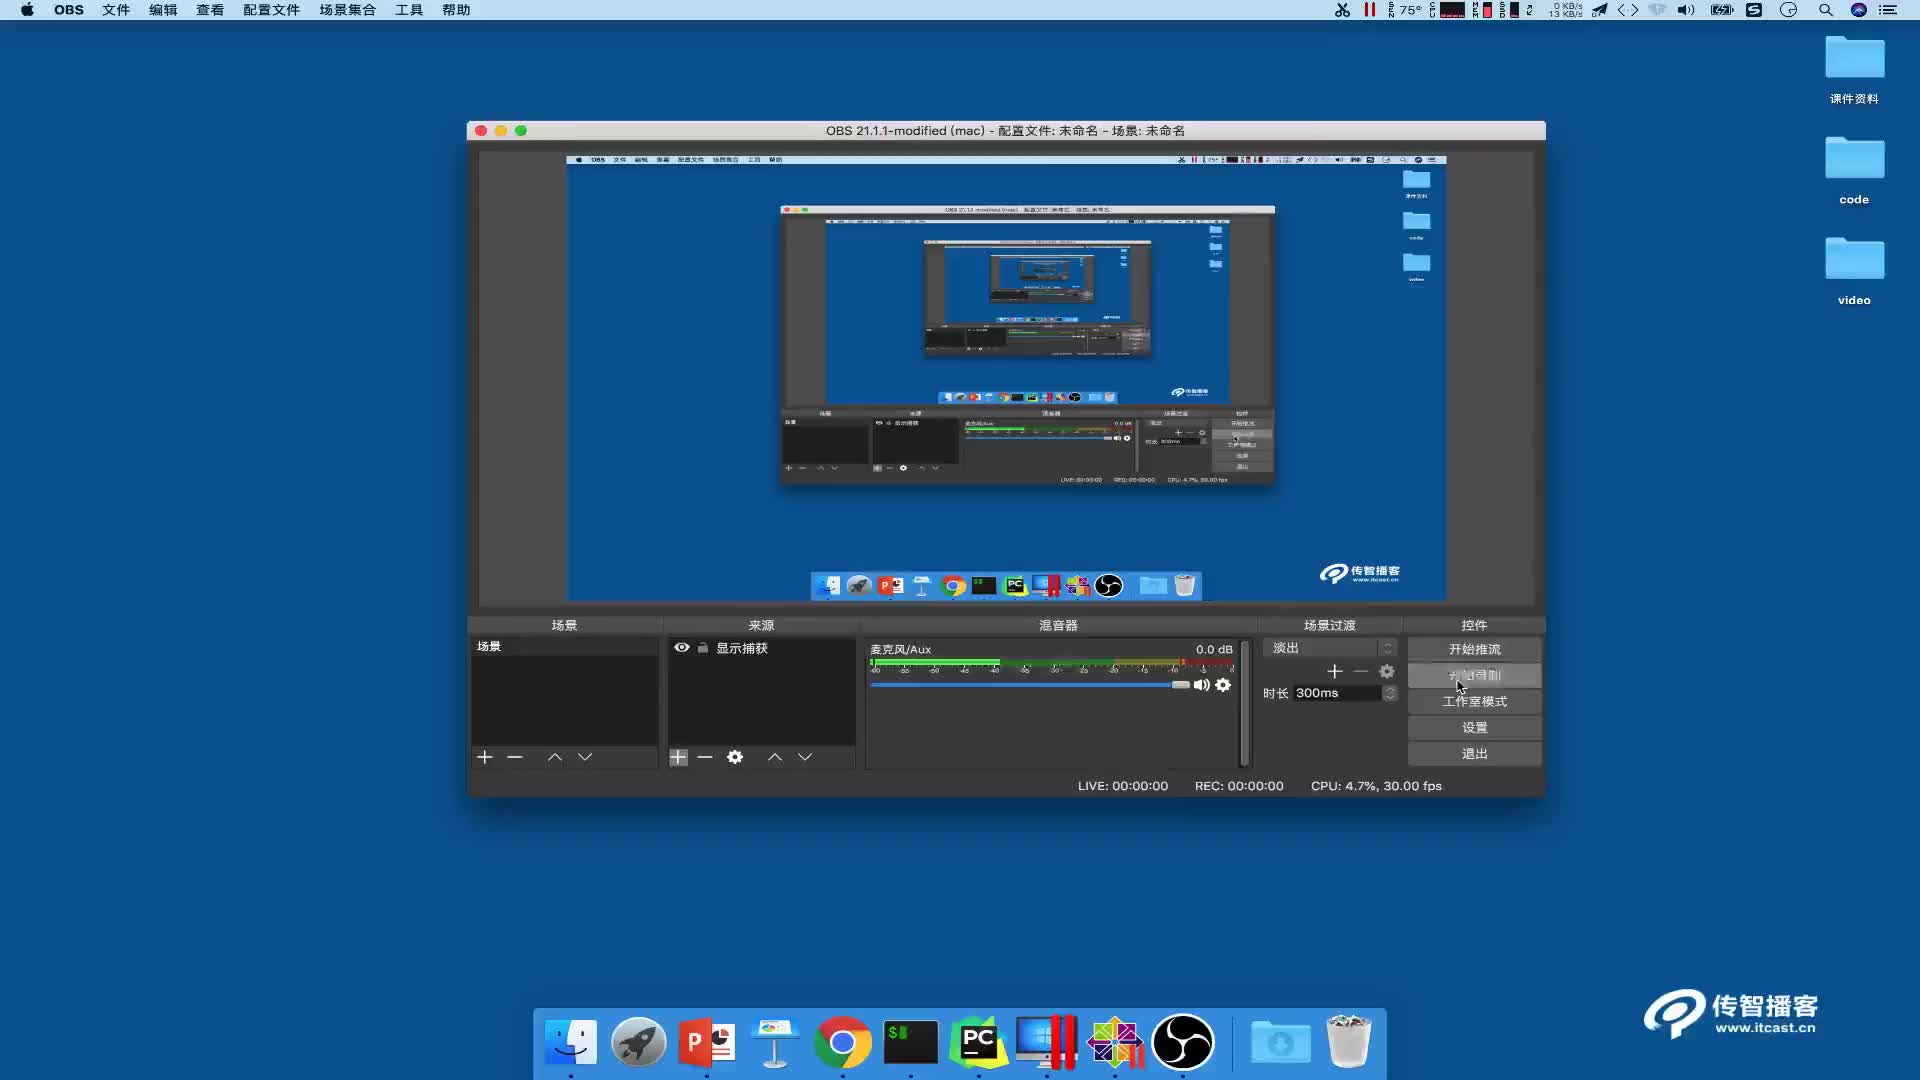1920x1080 pixels.
Task: Move scene down in 场景 panel
Action: click(585, 757)
